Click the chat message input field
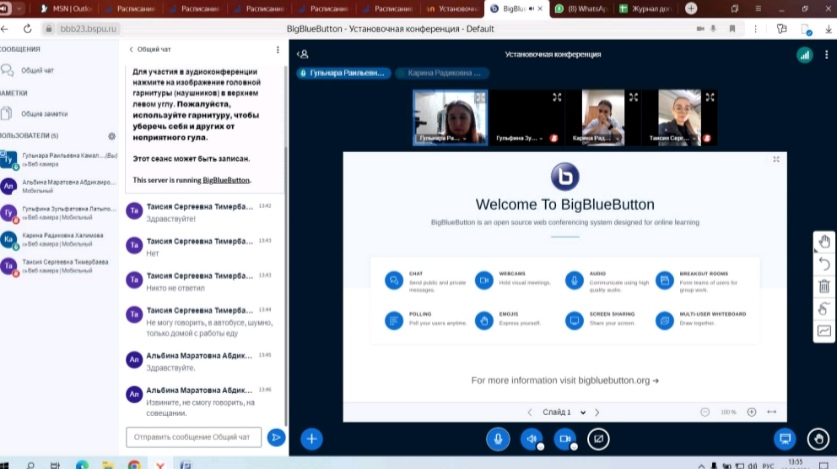 click(193, 437)
